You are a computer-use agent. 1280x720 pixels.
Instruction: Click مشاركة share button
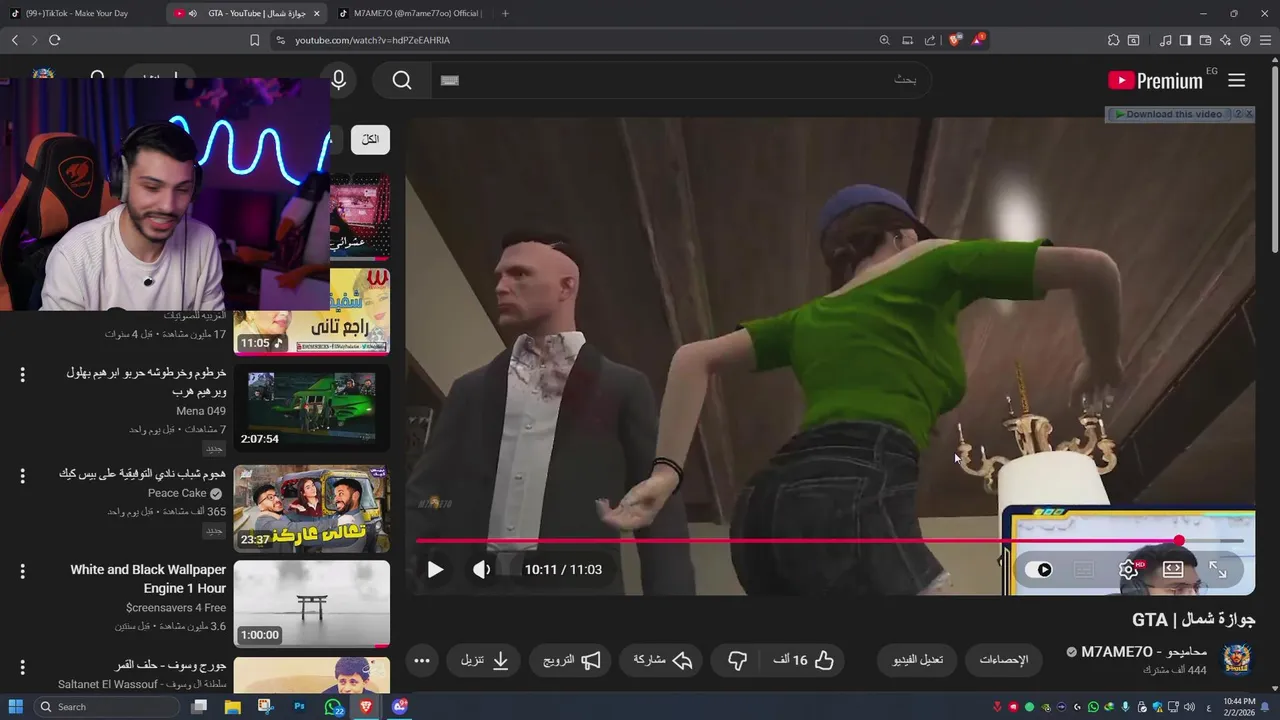[x=663, y=660]
